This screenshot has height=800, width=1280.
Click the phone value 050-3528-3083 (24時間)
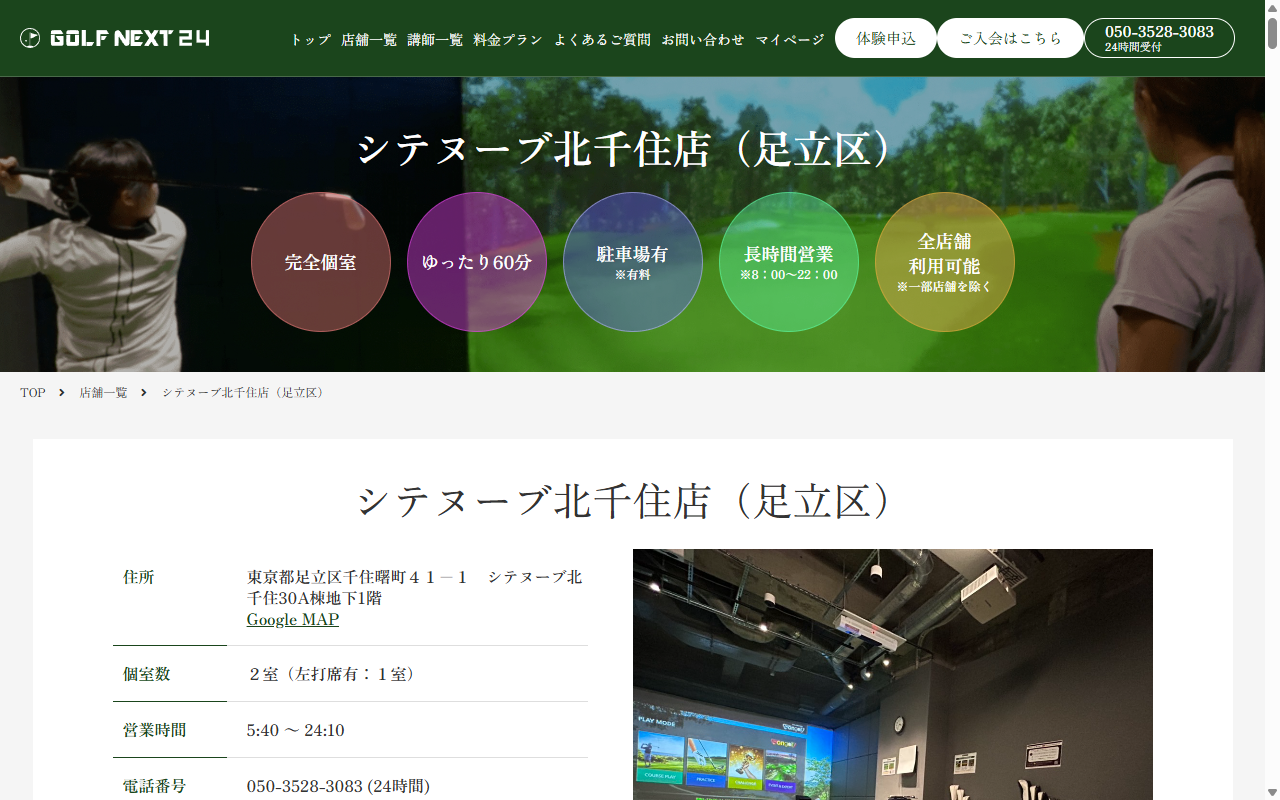(338, 786)
